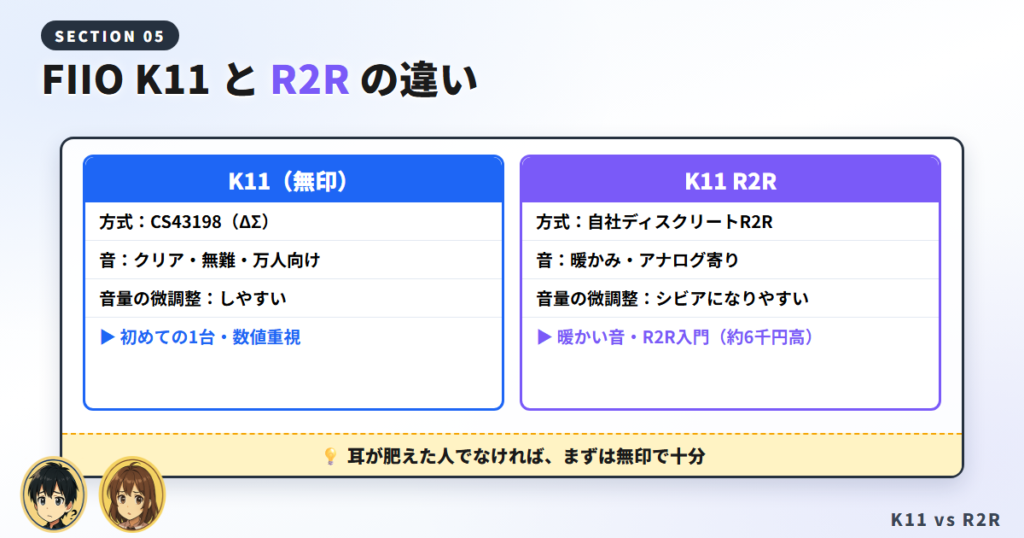Click the boy character avatar
Image resolution: width=1024 pixels, height=538 pixels.
tap(54, 494)
